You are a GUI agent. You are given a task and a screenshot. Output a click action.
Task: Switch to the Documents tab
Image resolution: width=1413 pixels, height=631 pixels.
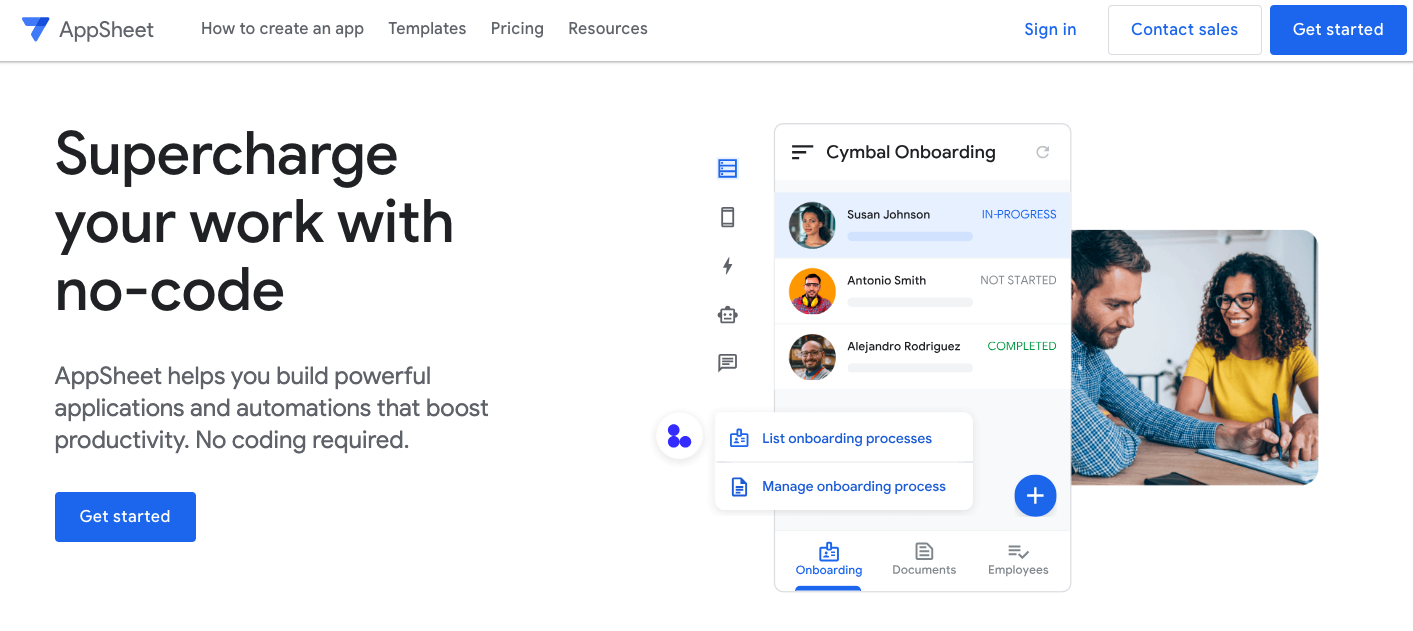pos(924,560)
